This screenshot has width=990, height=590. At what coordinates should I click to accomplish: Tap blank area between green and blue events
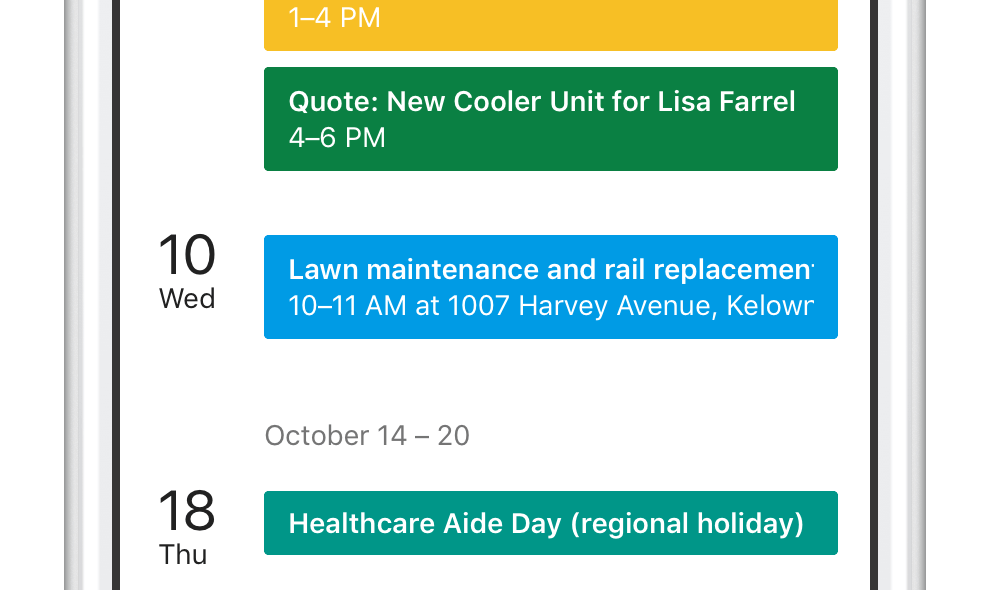pyautogui.click(x=551, y=203)
